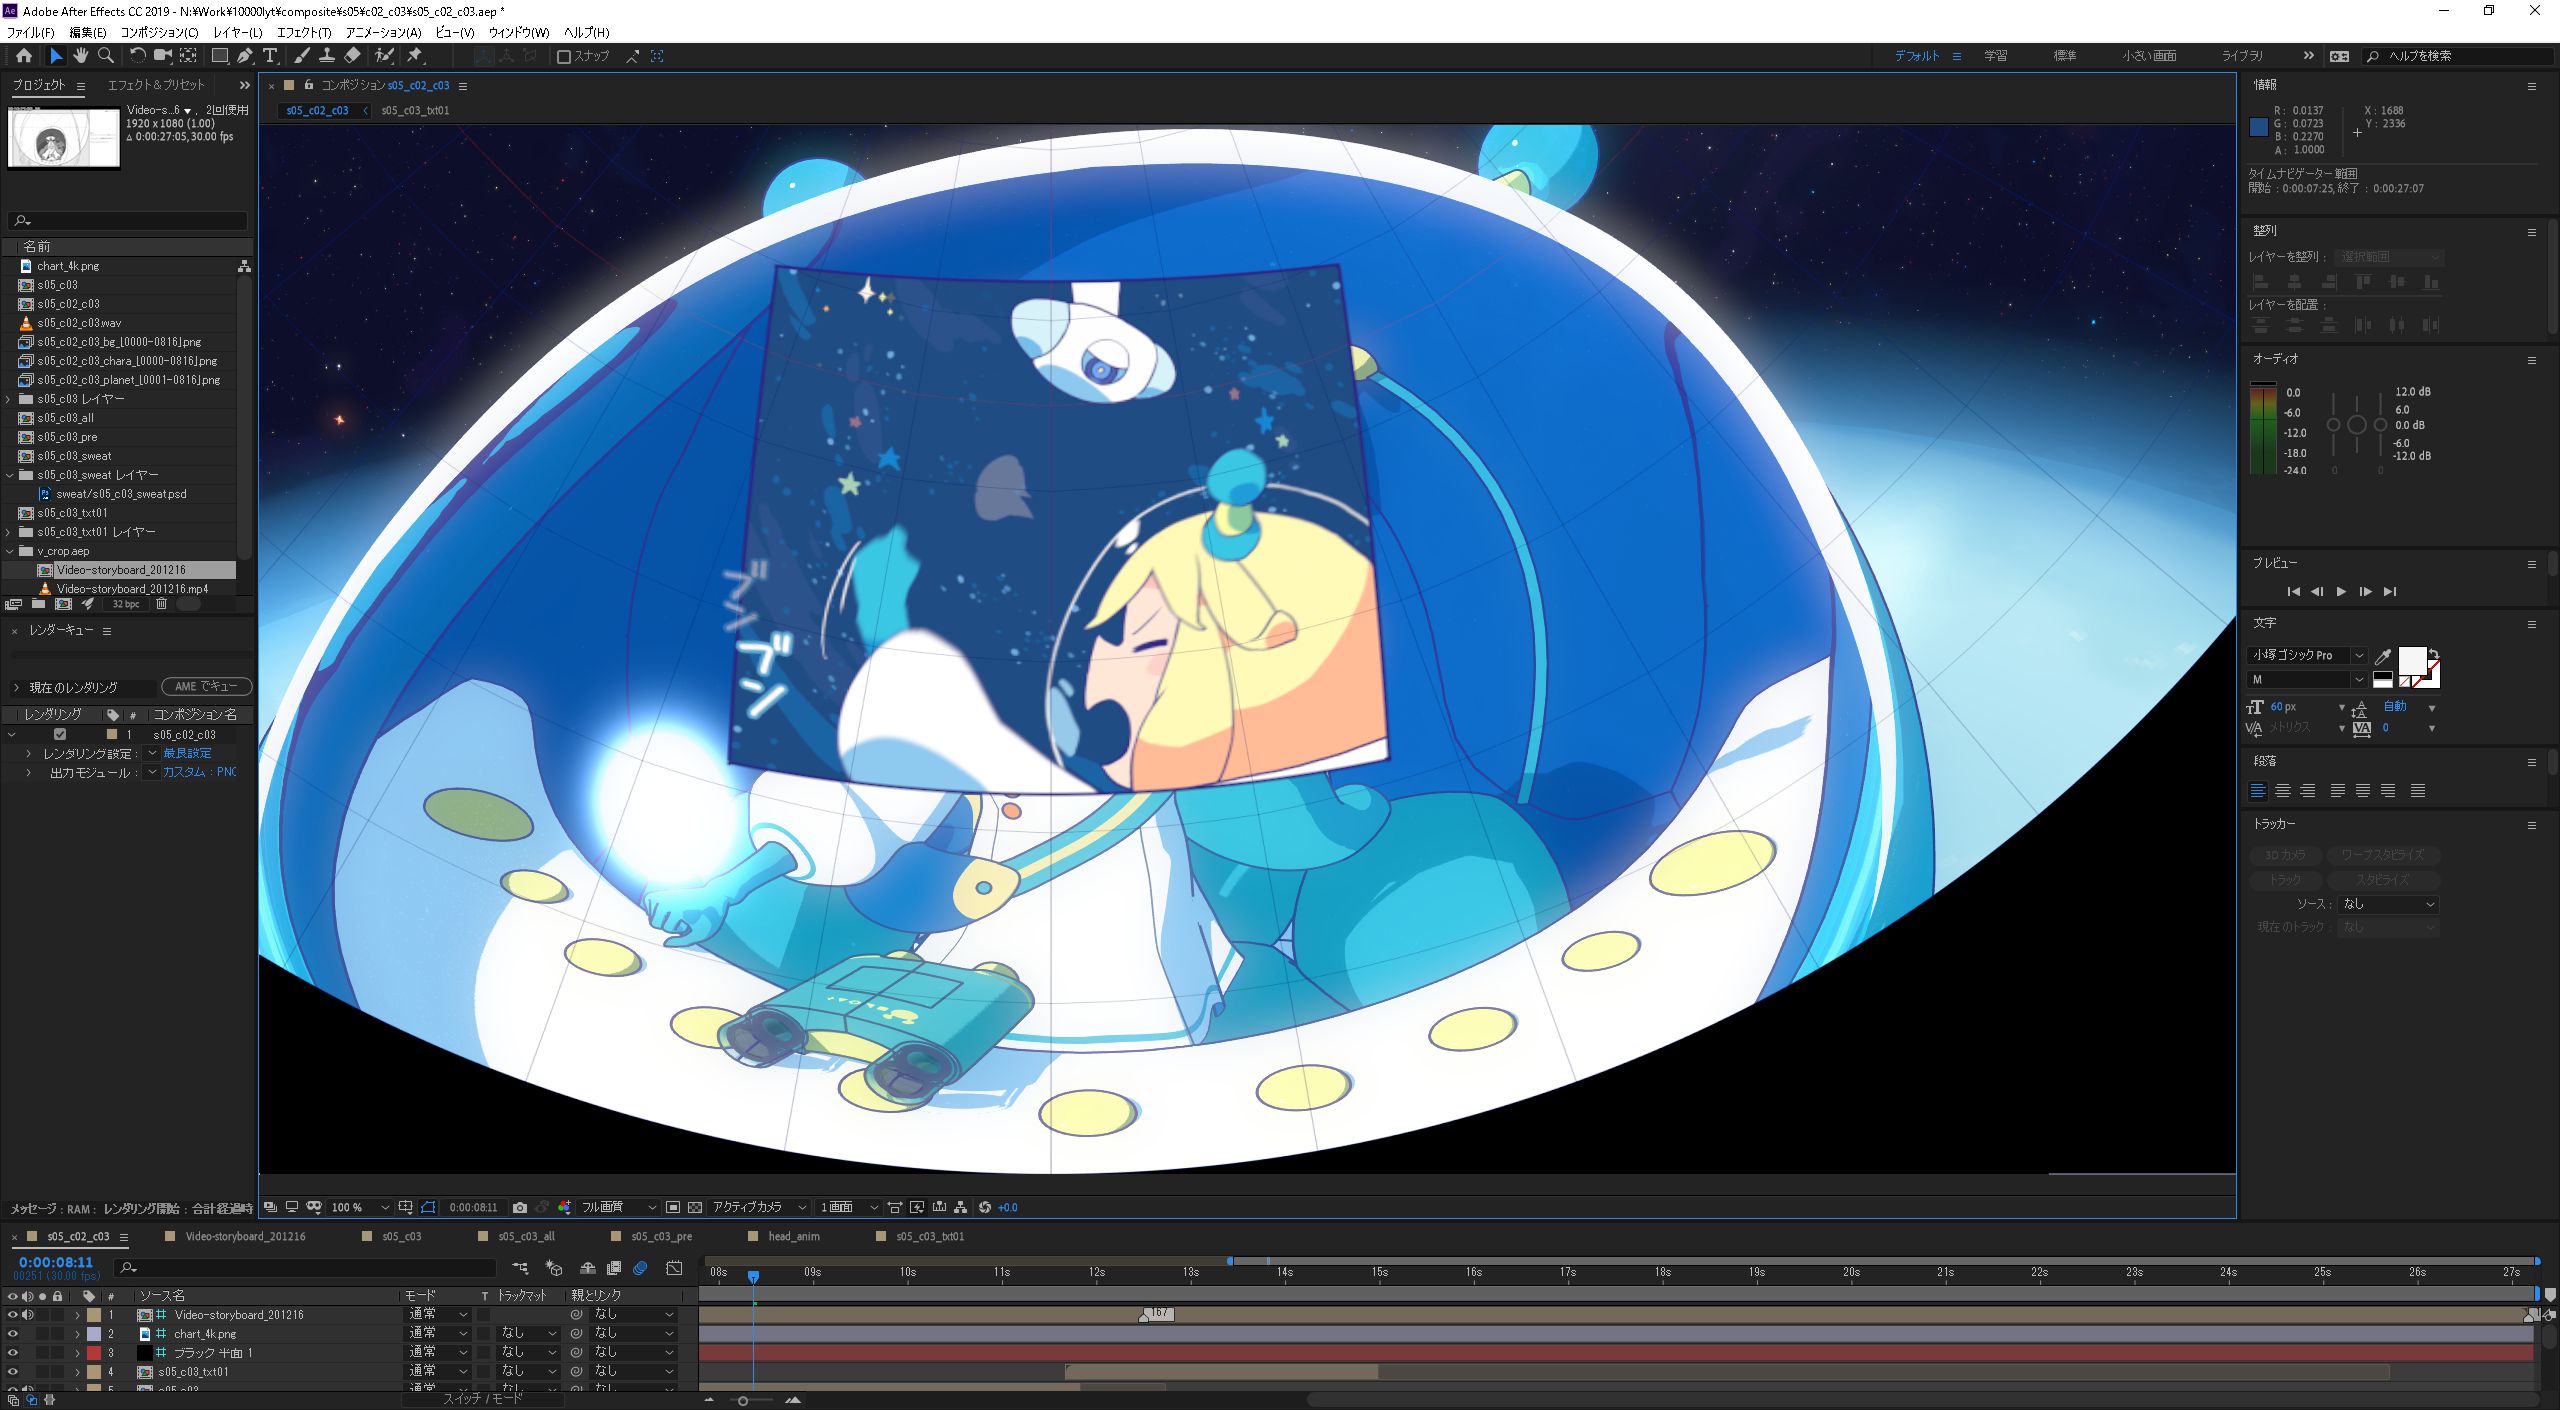The height and width of the screenshot is (1410, 2560).
Task: Enable motion blur for timeline layers
Action: point(641,1268)
